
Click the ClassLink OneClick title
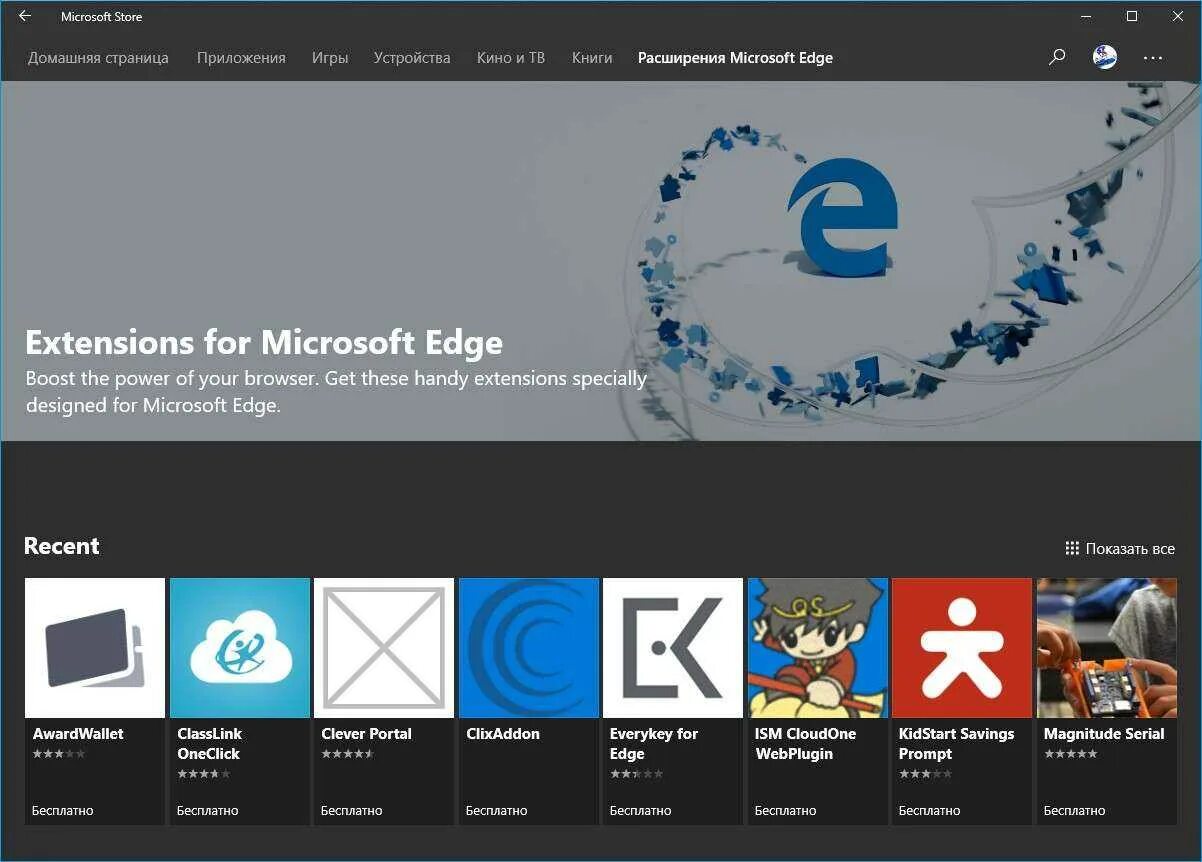(210, 743)
